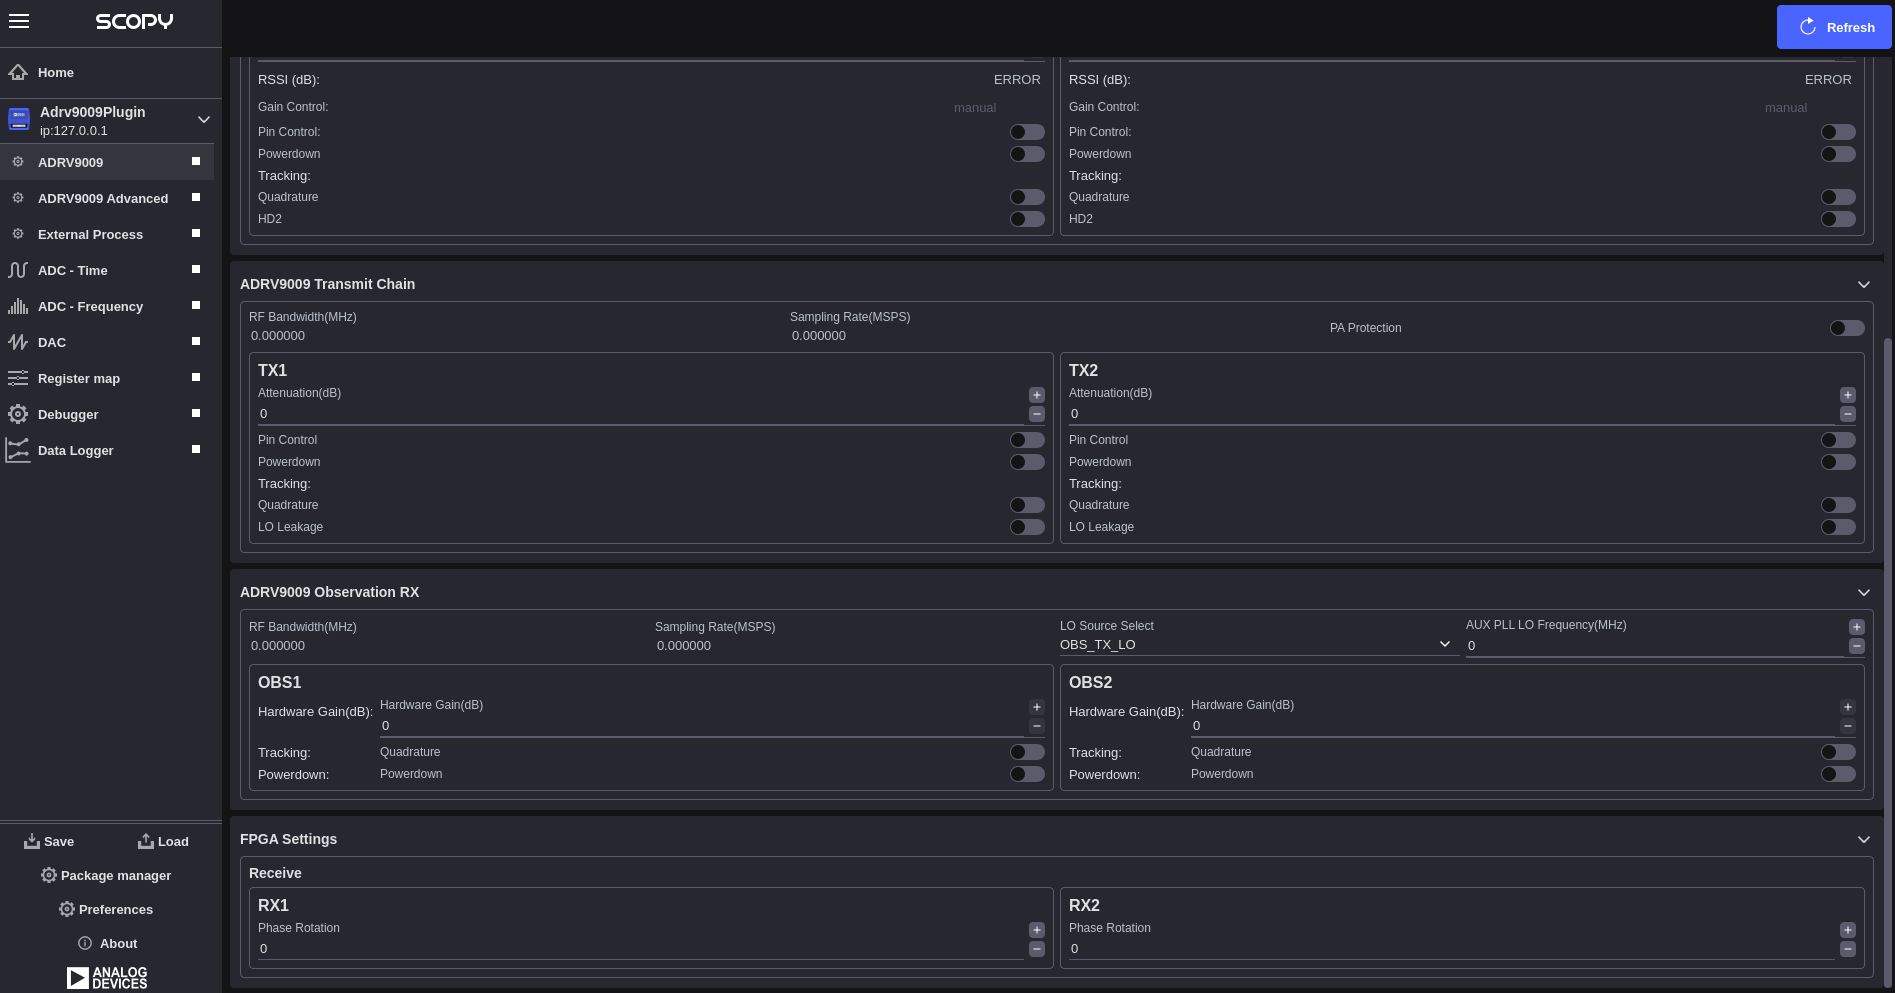Toggle OBS1 Quadrature tracking switch
The height and width of the screenshot is (993, 1895).
coord(1027,752)
